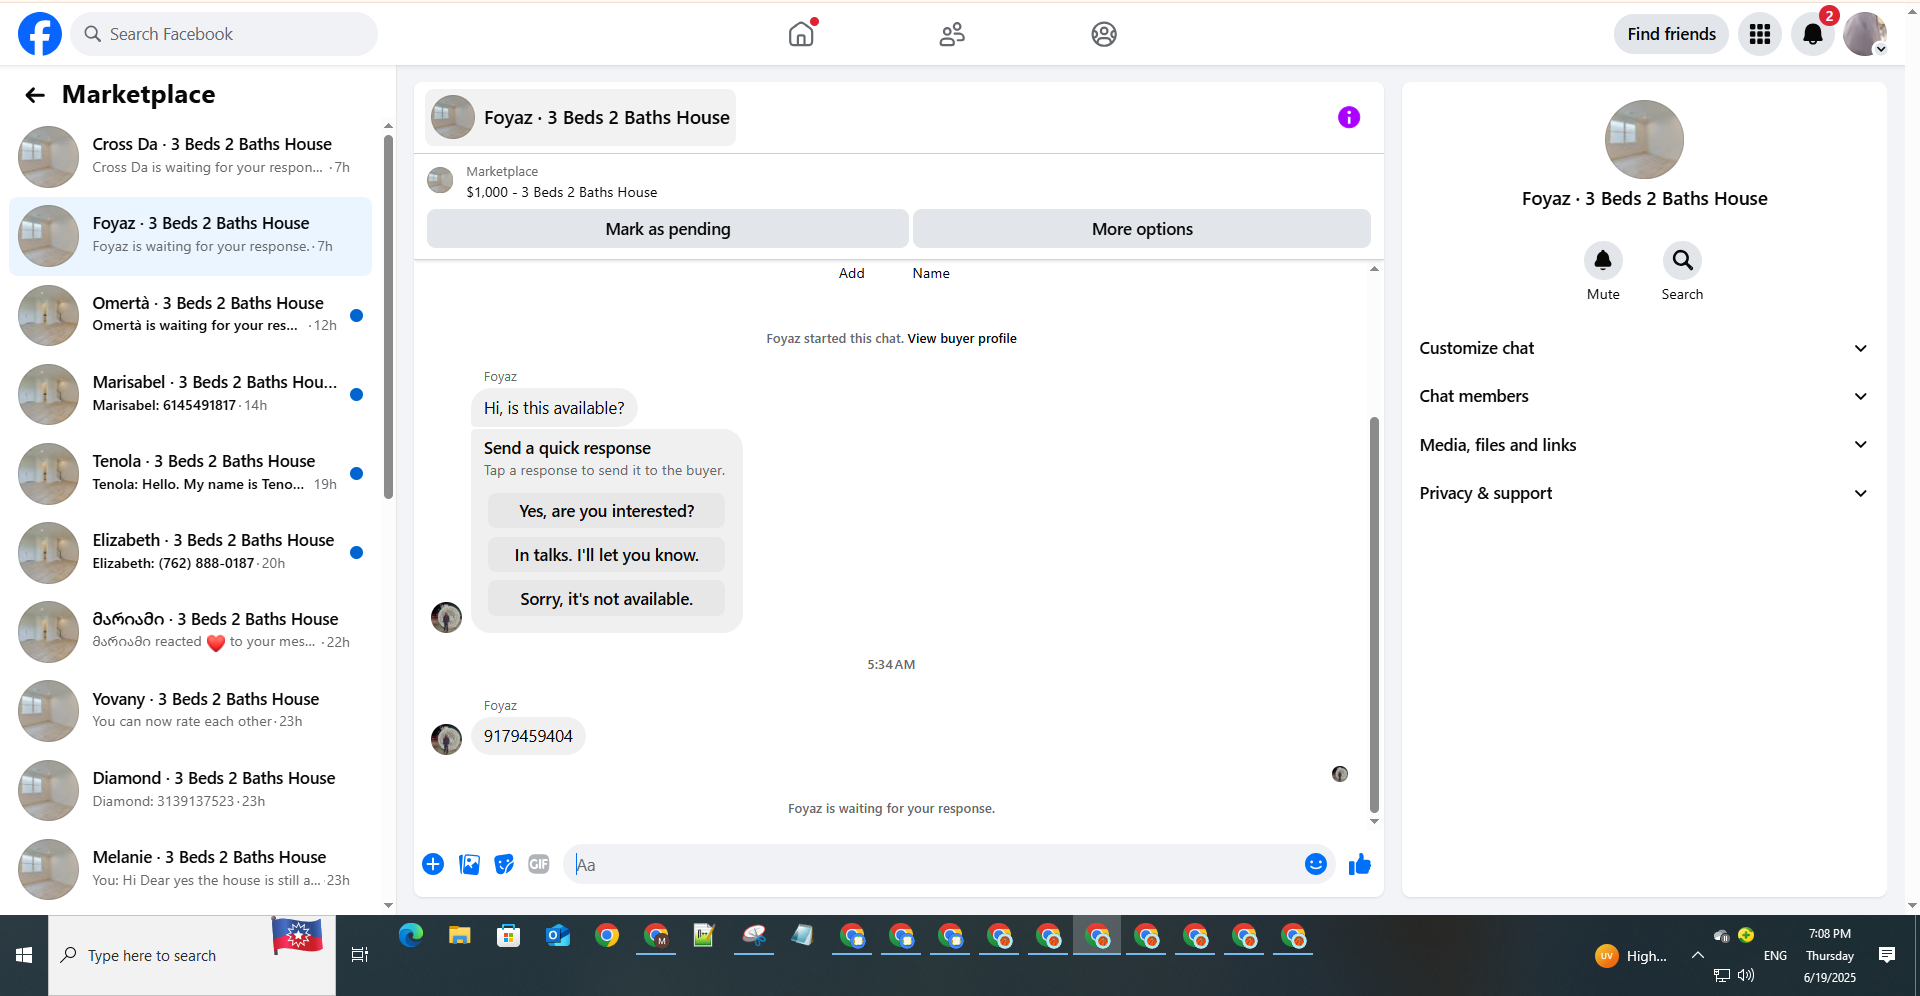The height and width of the screenshot is (996, 1920).
Task: Expand Media, files and links section
Action: click(1644, 445)
